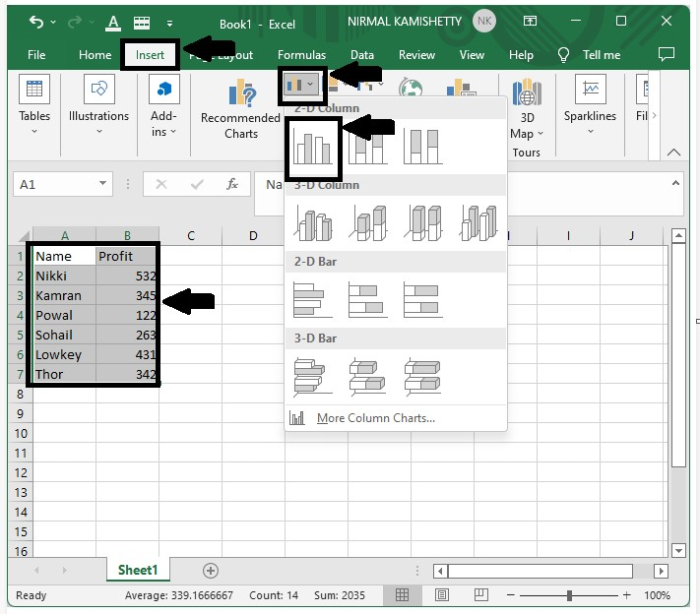Select the 2-D Stacked Bar chart
The width and height of the screenshot is (700, 614).
368,300
